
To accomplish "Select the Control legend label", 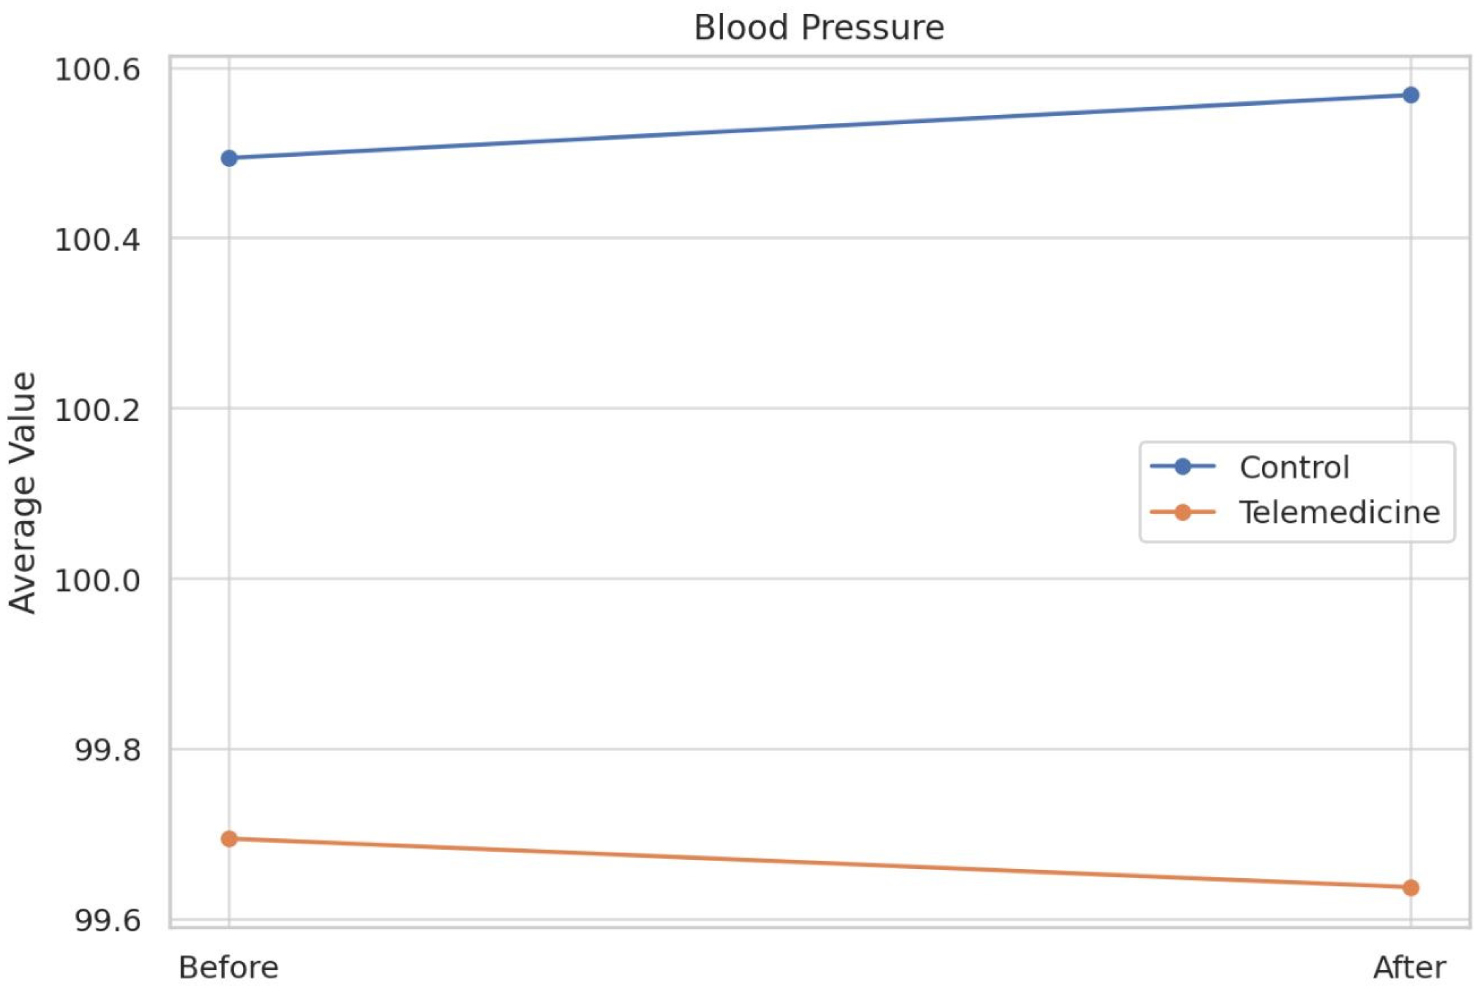I will (1294, 467).
